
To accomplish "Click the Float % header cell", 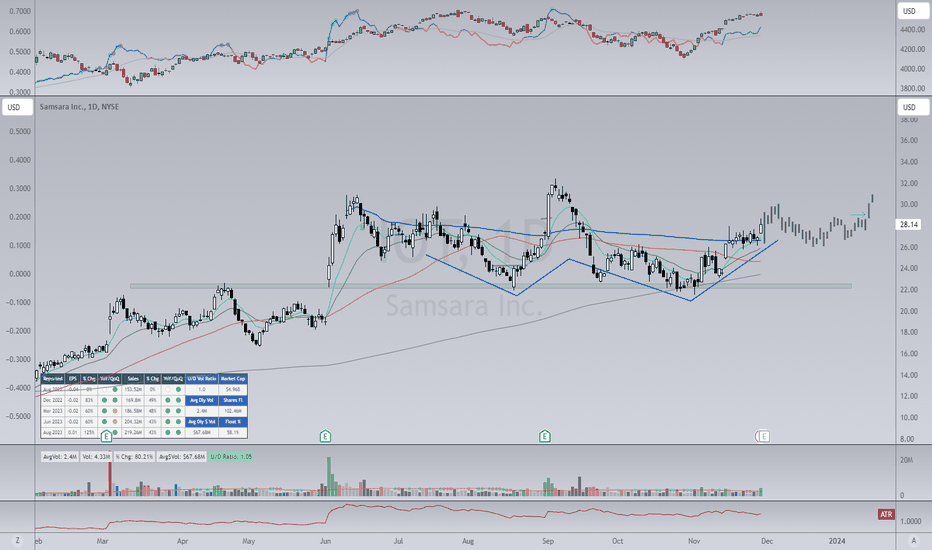I will [x=232, y=422].
